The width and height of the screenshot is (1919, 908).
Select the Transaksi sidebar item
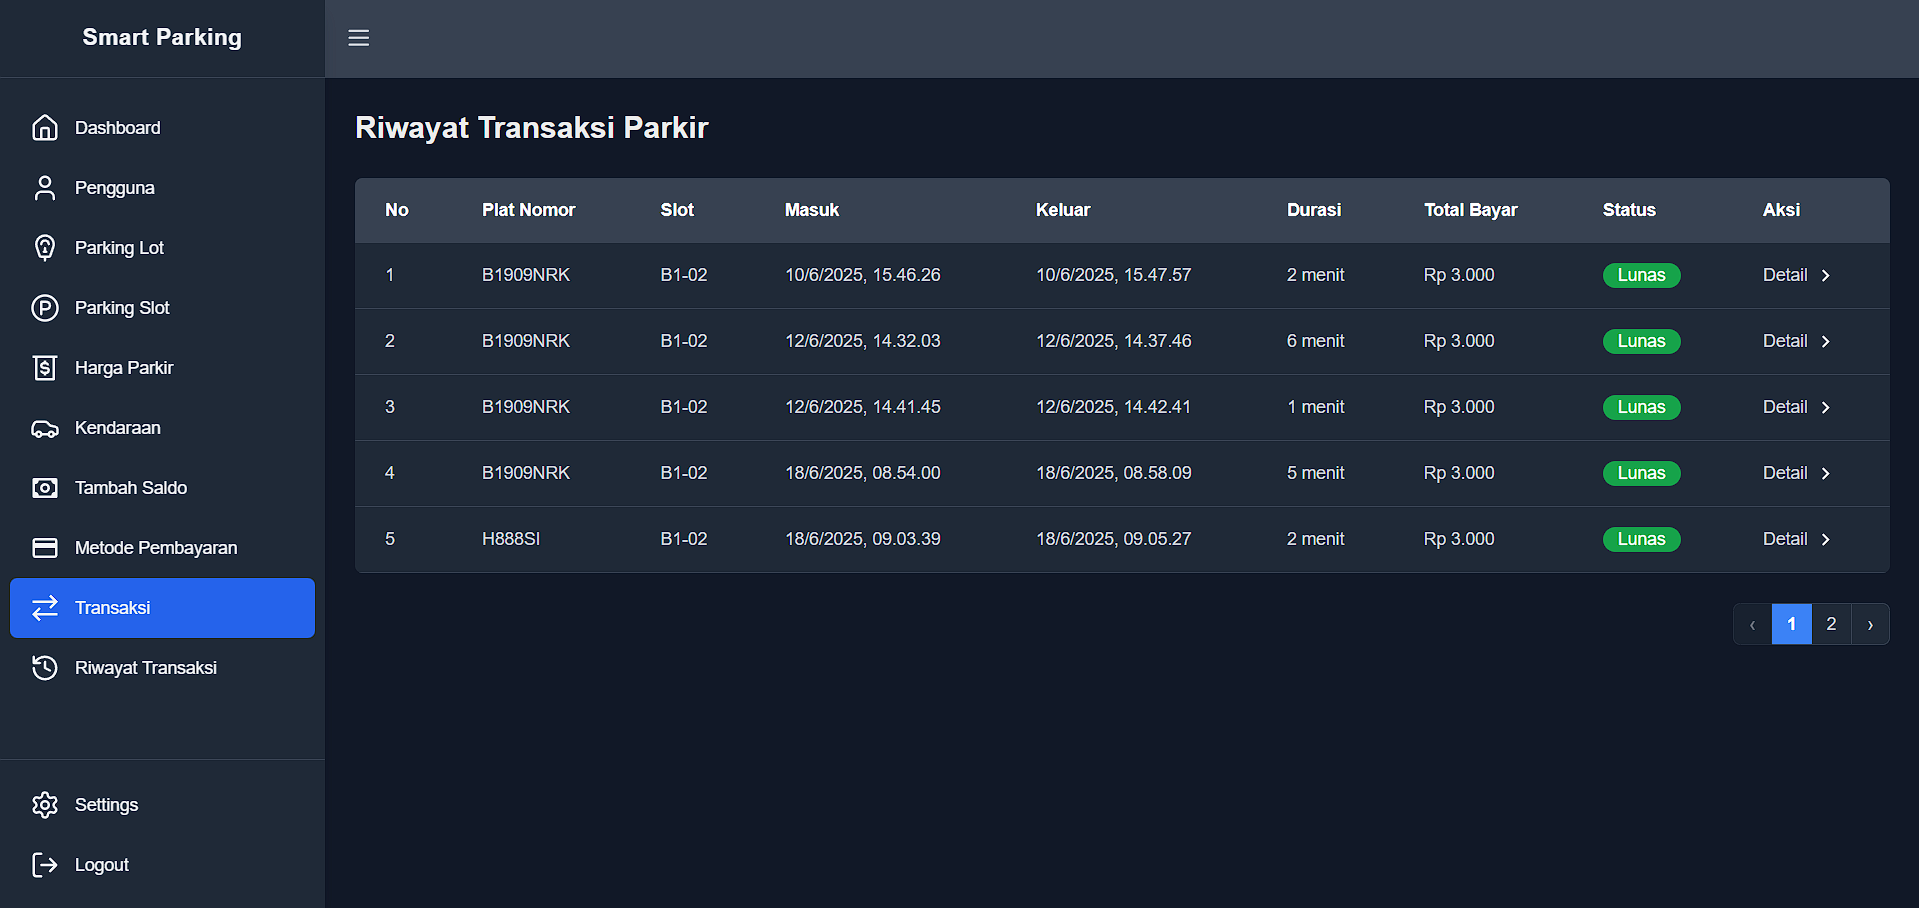(162, 608)
